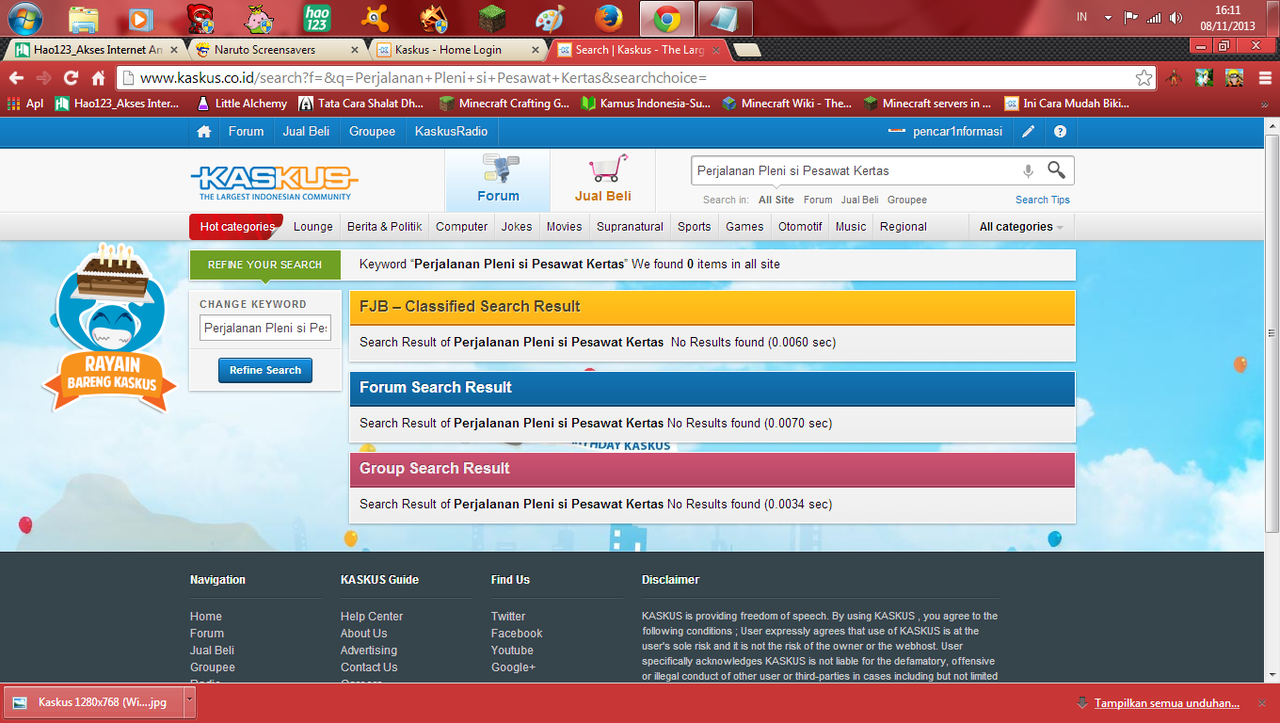The width and height of the screenshot is (1280, 723).
Task: Bookmark page with the star icon
Action: click(1144, 78)
